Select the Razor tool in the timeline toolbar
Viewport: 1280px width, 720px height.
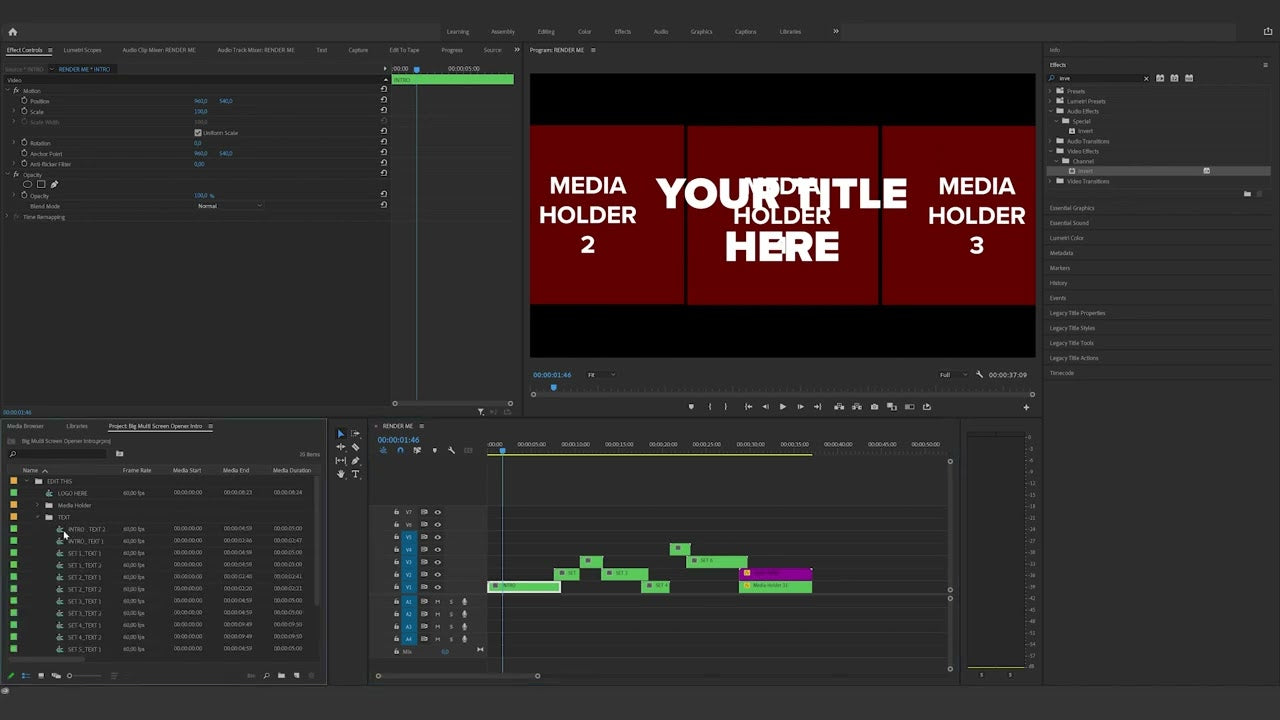(x=356, y=448)
